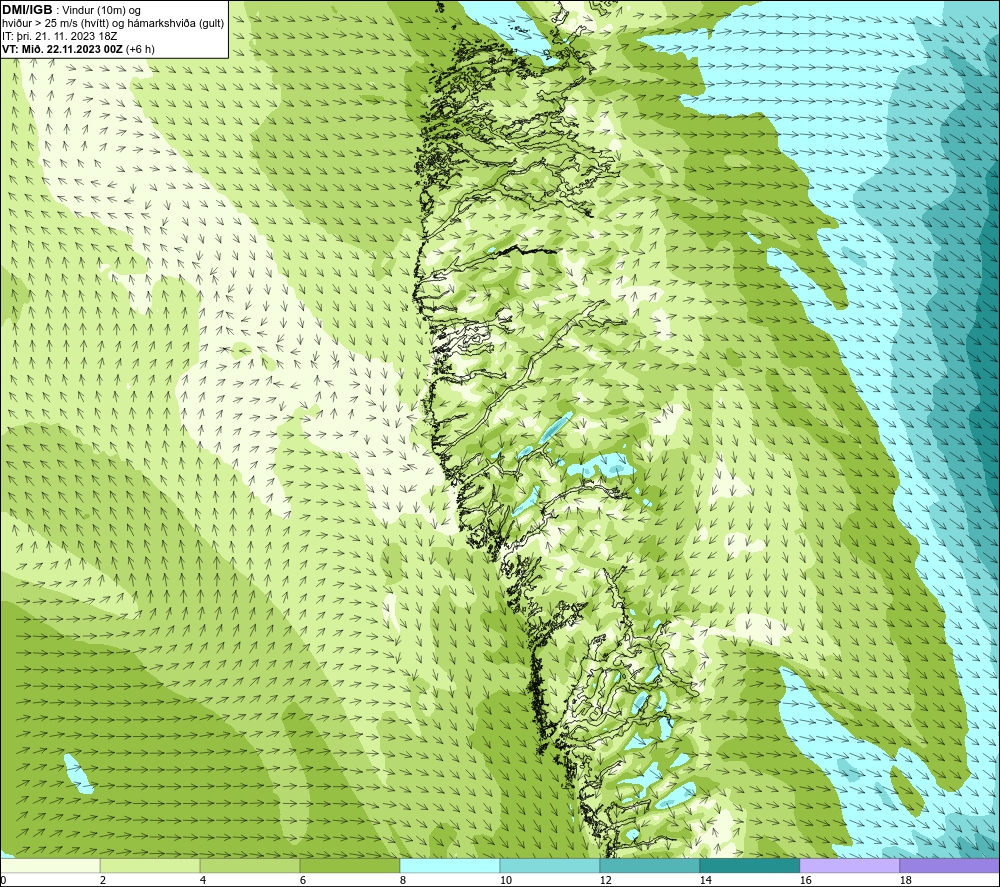
Task: Click the scale label '10'
Action: pyautogui.click(x=506, y=880)
